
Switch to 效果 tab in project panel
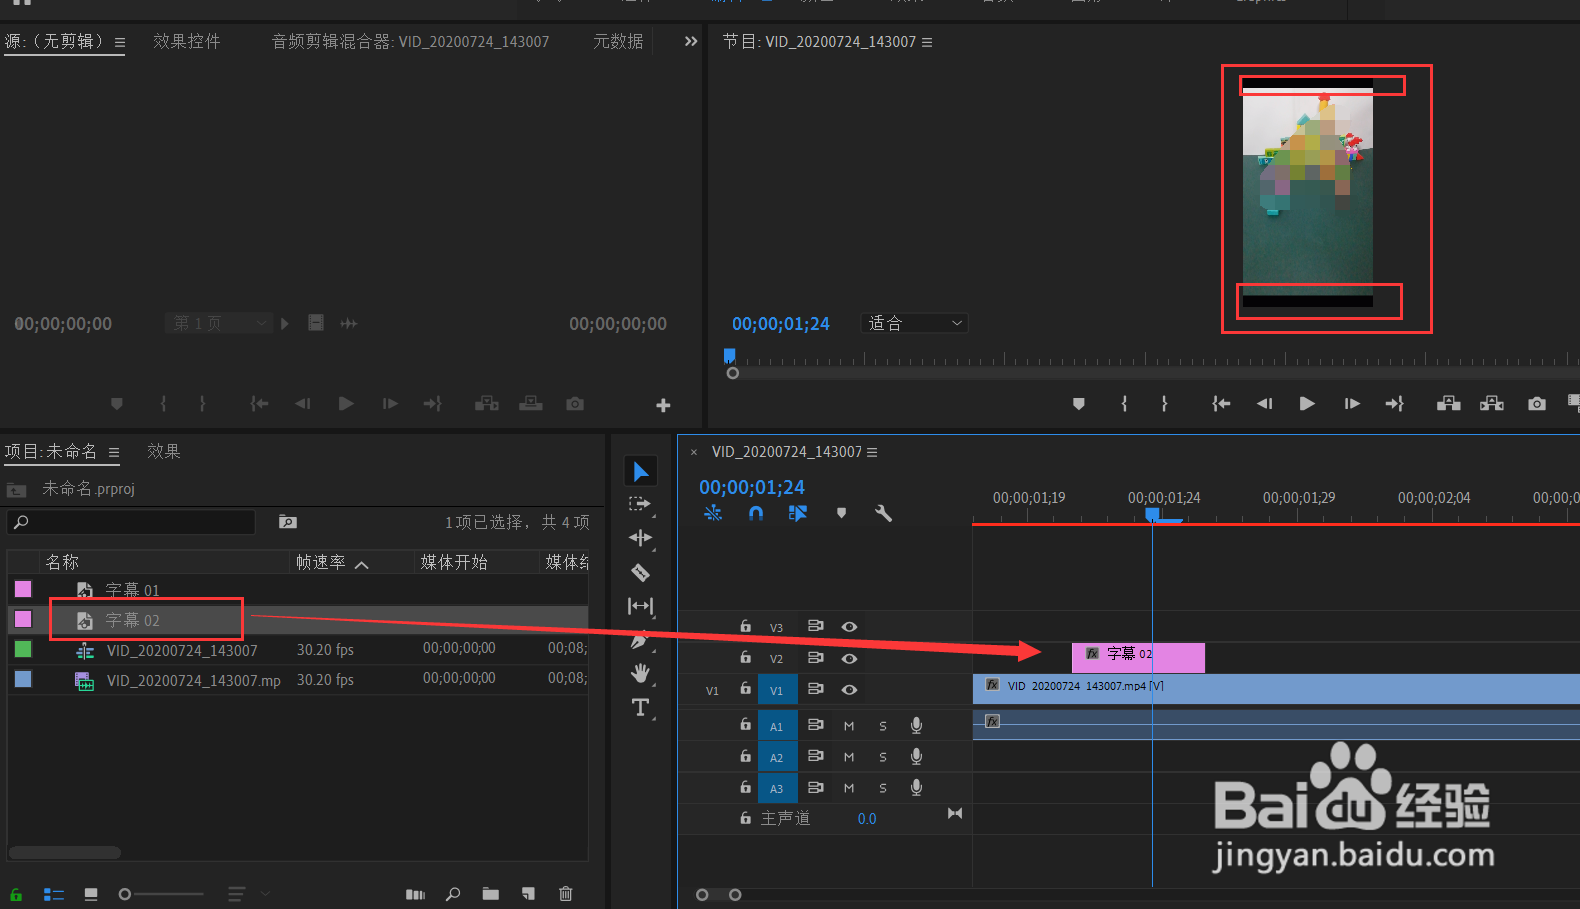coord(164,451)
